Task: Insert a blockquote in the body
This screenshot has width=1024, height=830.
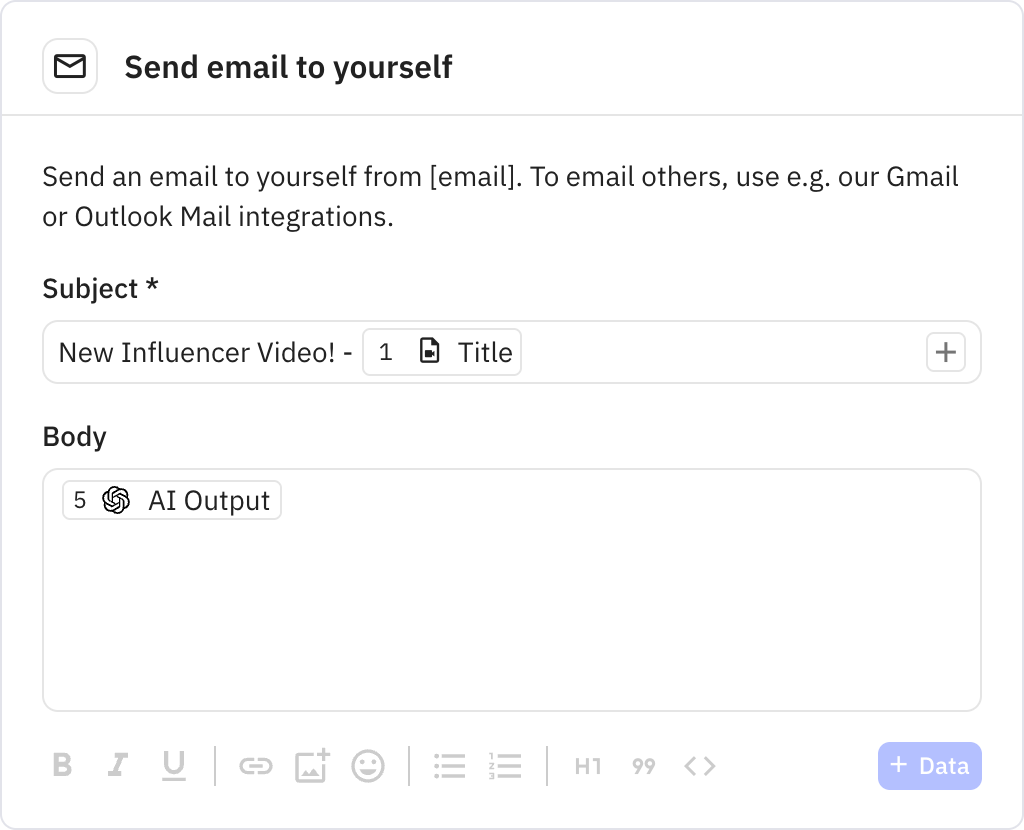Action: (x=643, y=766)
